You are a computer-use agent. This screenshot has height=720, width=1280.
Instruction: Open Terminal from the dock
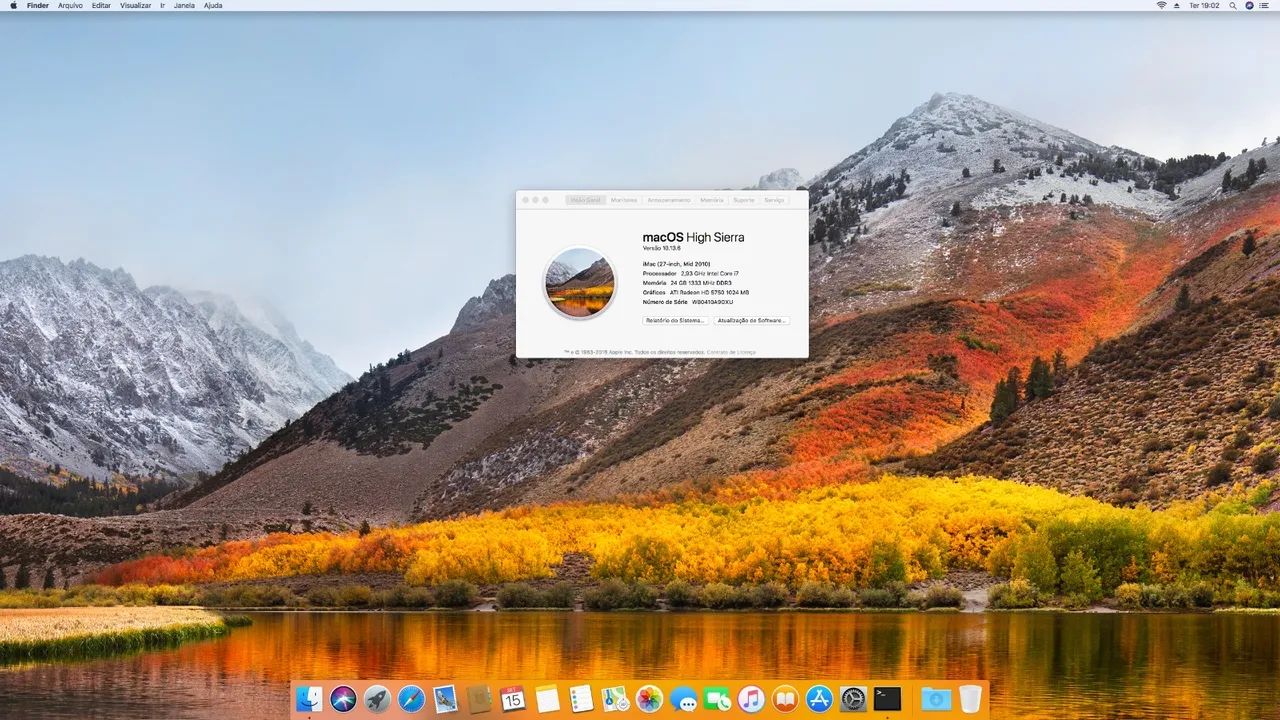point(887,699)
